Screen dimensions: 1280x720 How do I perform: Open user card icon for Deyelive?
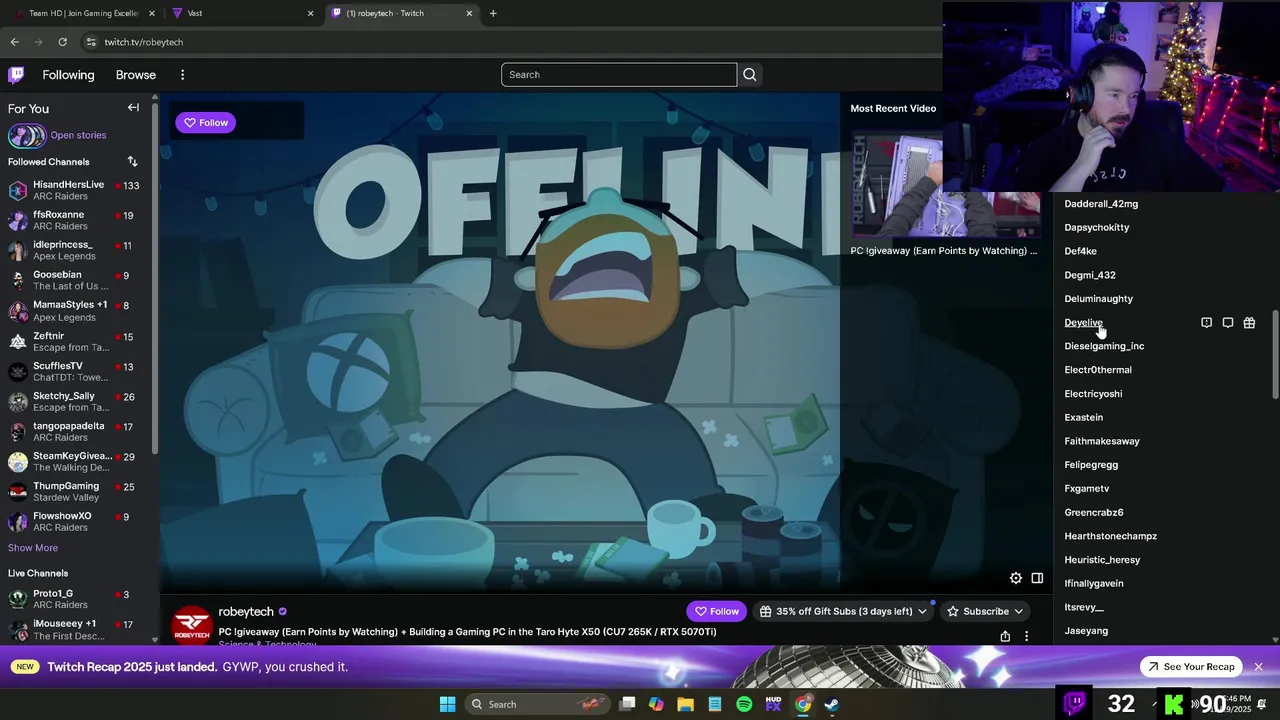coord(1206,323)
